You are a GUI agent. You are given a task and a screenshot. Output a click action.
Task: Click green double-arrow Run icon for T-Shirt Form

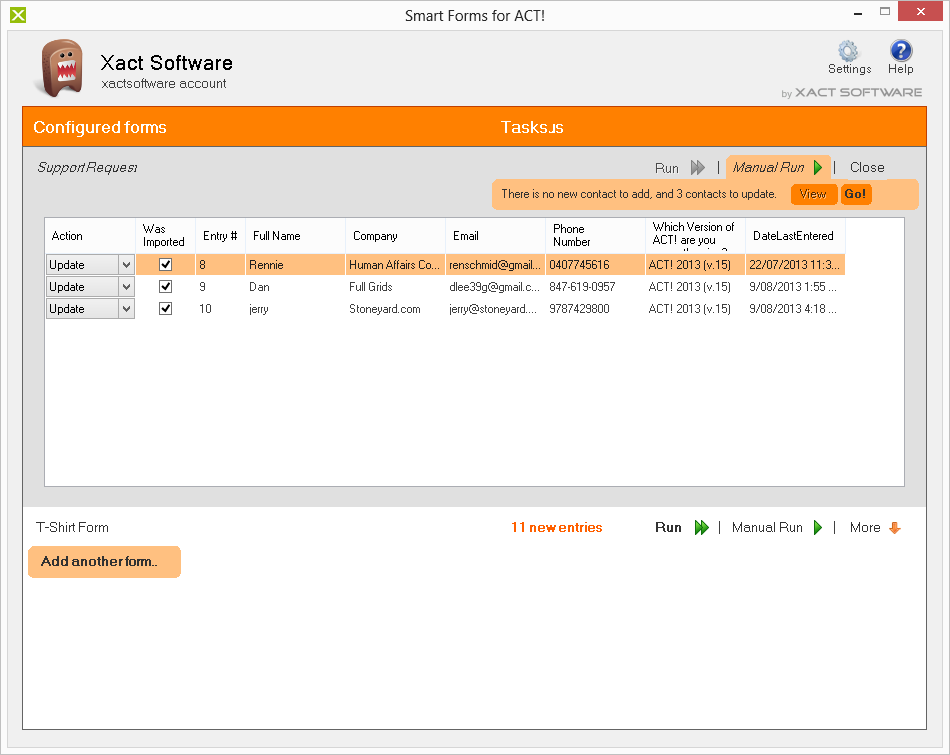click(702, 527)
